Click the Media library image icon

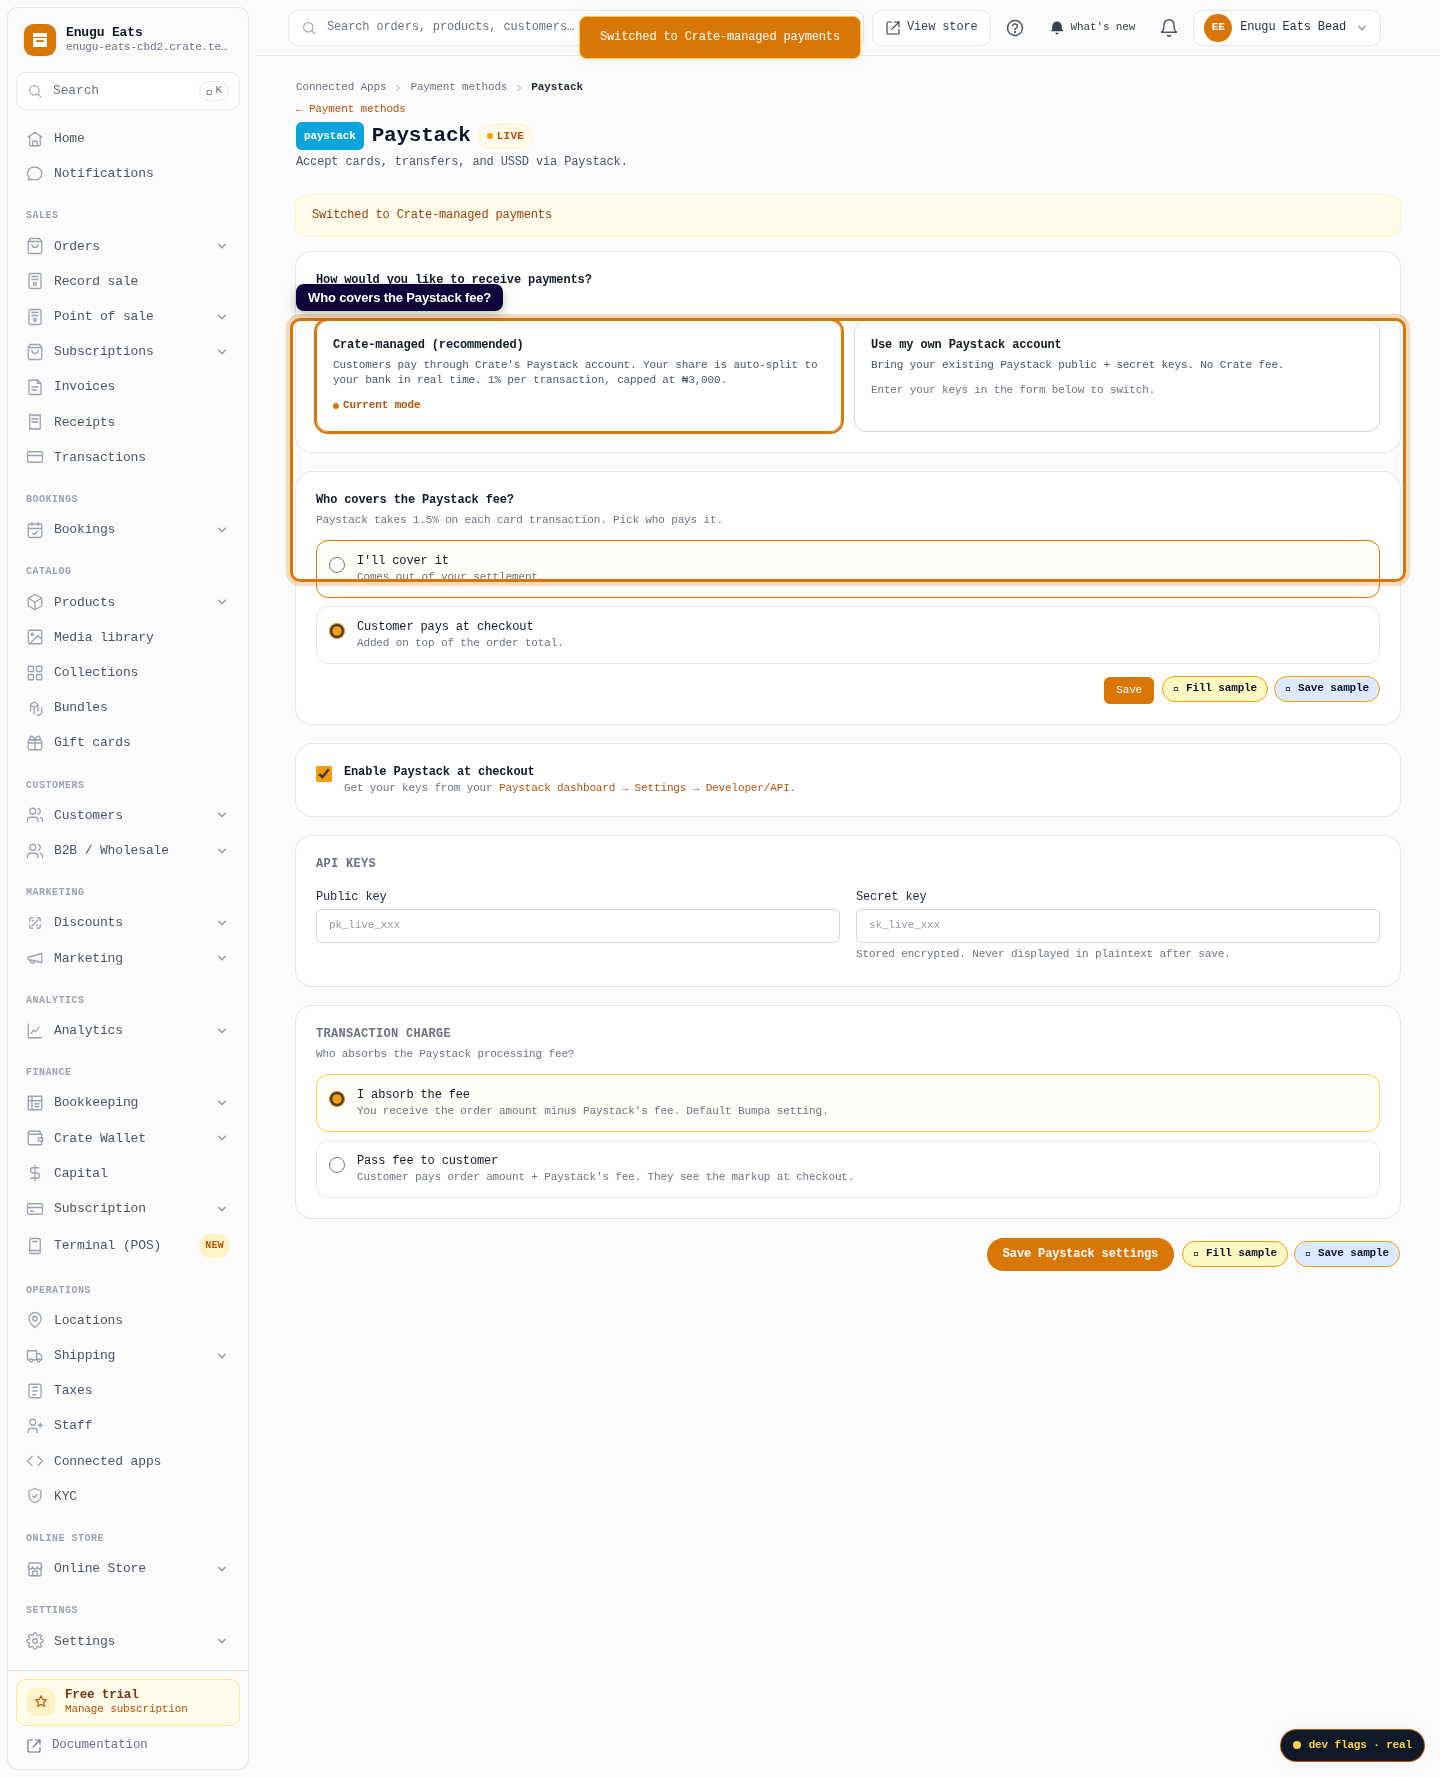35,637
